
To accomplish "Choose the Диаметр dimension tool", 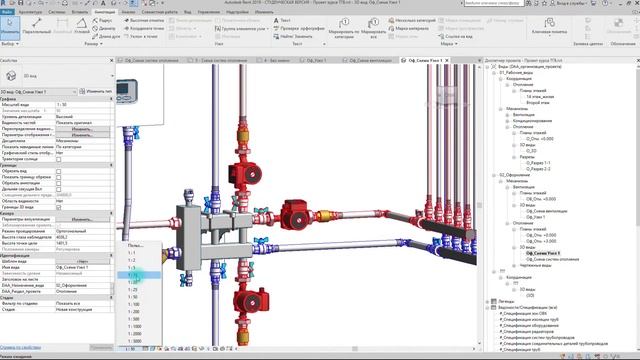I will pyautogui.click(x=104, y=28).
